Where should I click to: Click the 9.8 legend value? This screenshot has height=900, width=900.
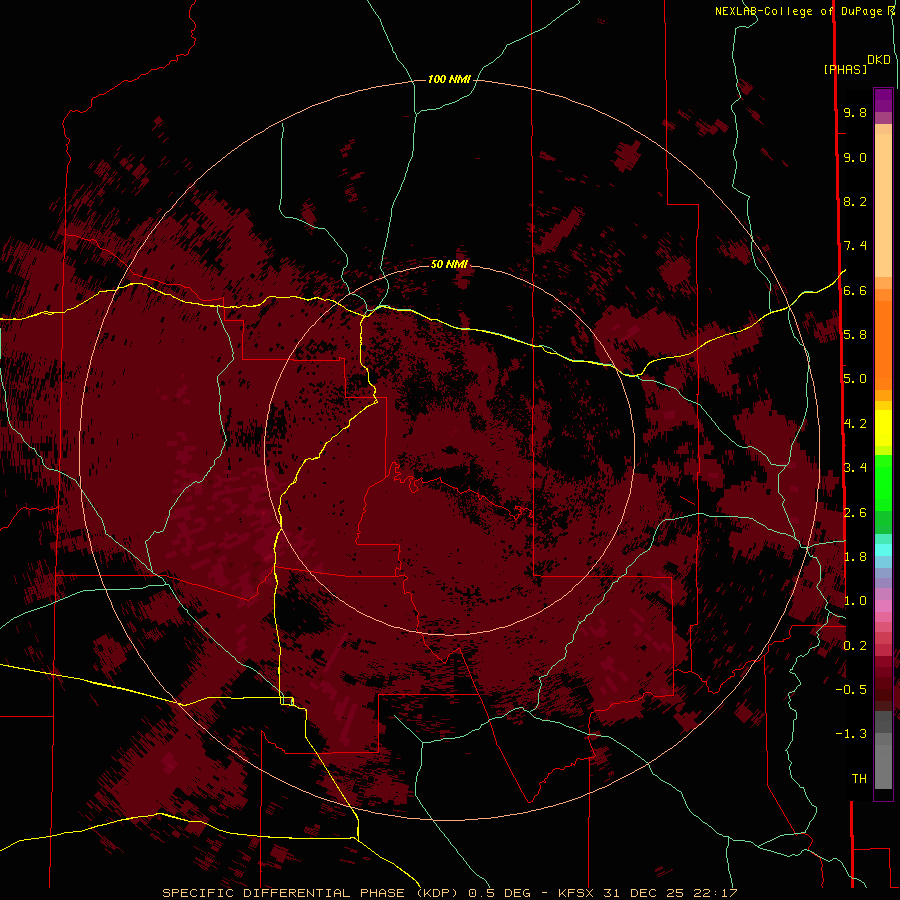tap(855, 112)
